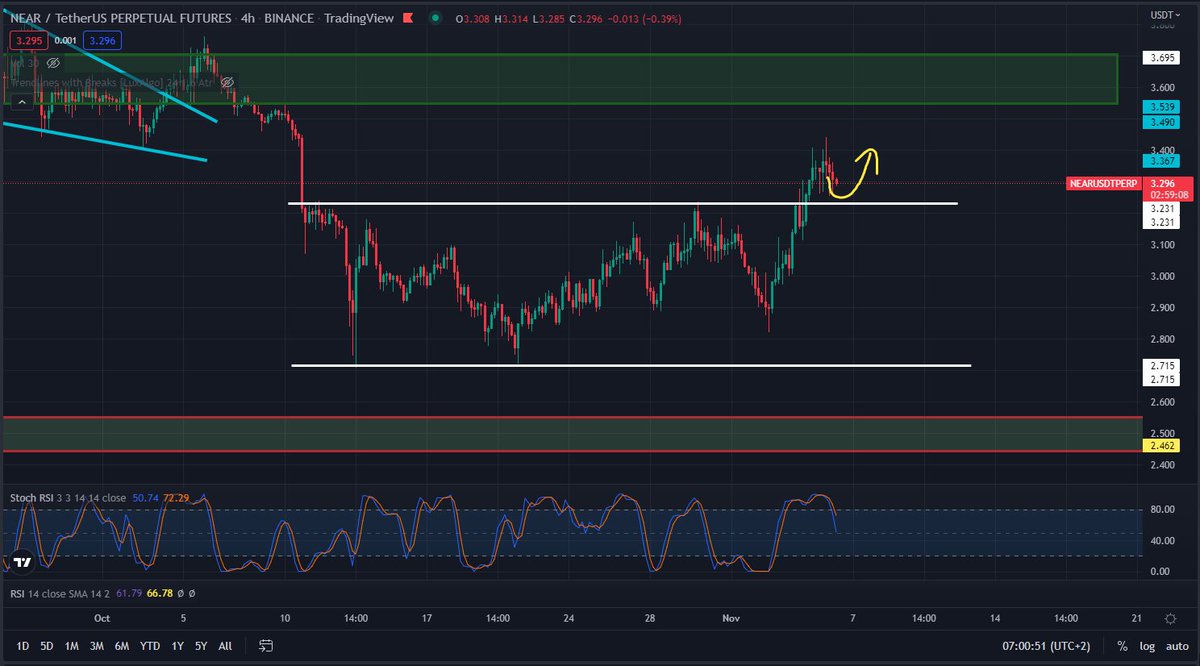Click the Stoch RSI value 72.29
Viewport: 1200px width, 666px height.
[178, 497]
